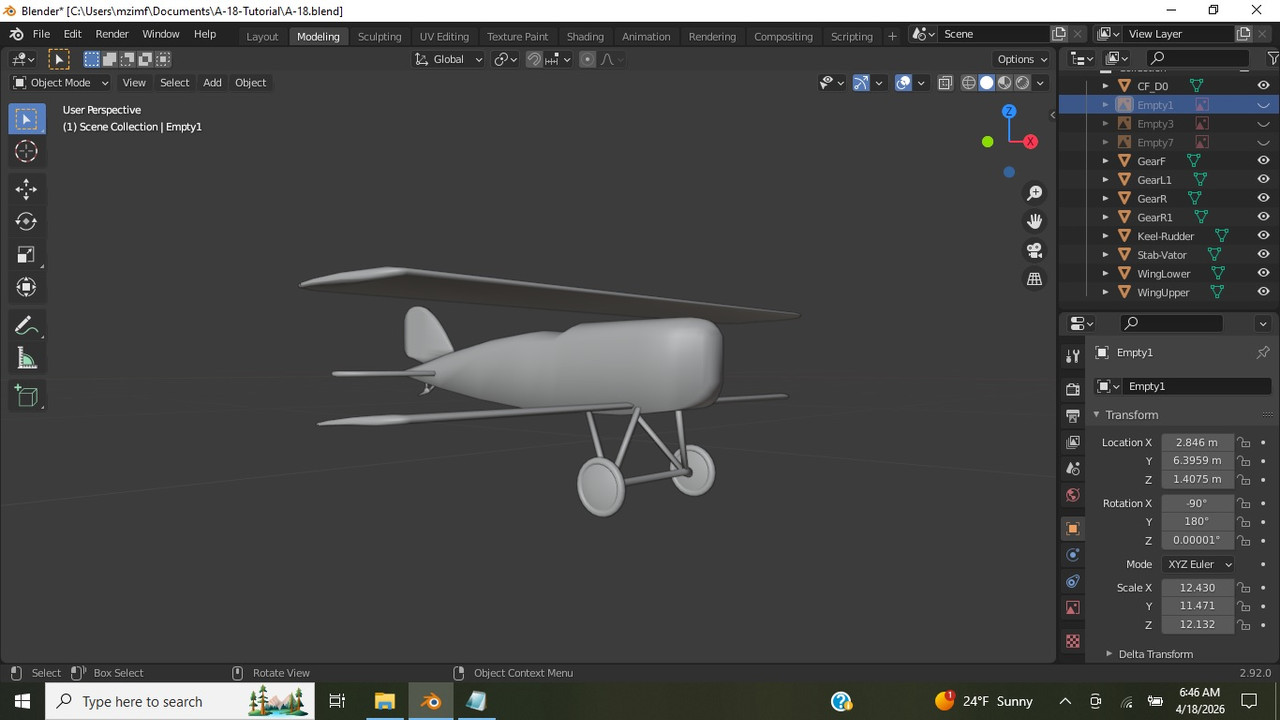Select the GearR1 outliner row

[1169, 217]
